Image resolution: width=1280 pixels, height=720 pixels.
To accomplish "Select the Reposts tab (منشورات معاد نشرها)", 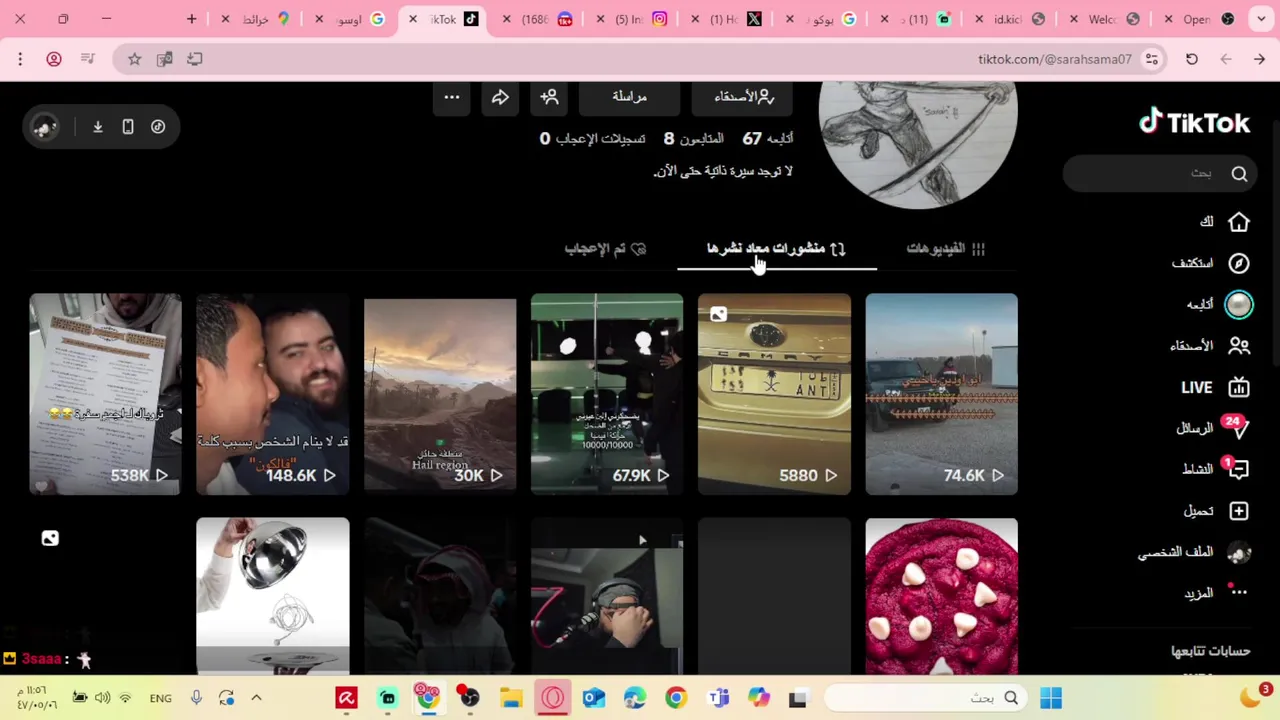I will [x=777, y=249].
